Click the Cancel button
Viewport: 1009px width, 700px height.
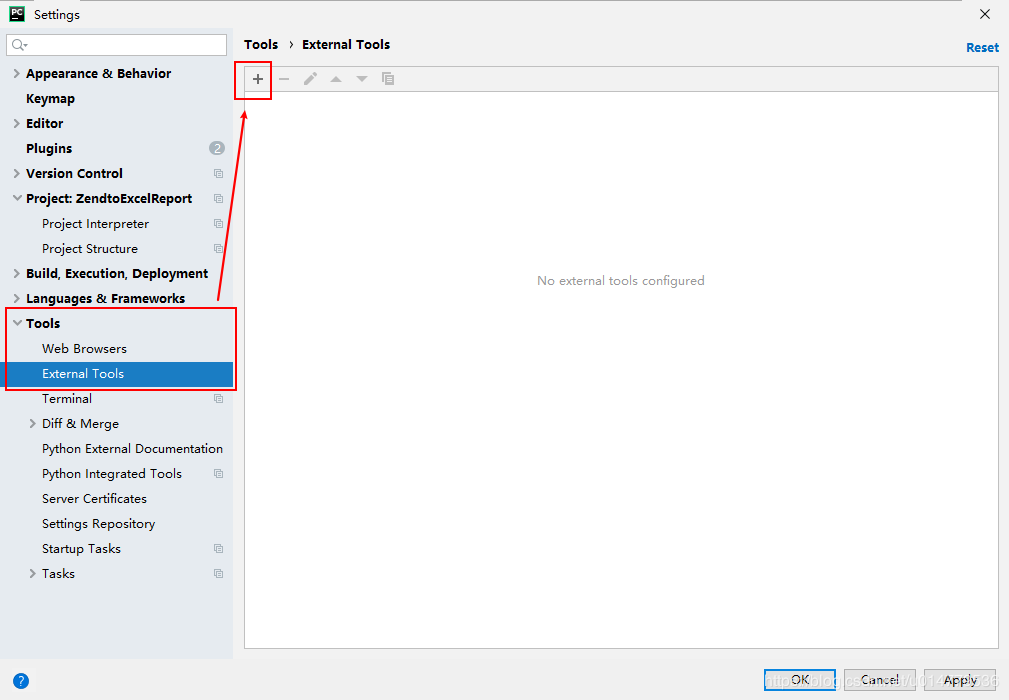[x=880, y=680]
